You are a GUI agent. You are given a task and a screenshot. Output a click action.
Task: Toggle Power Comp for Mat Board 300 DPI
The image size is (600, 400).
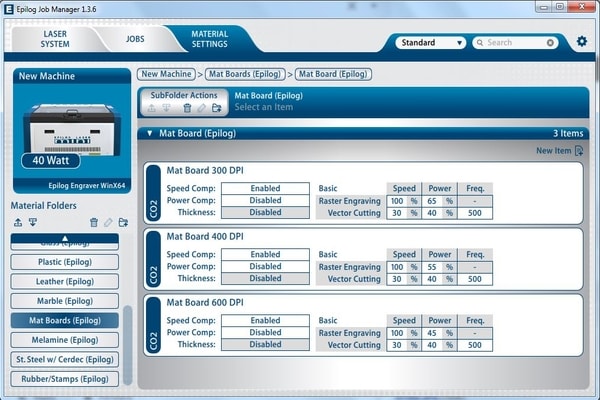(x=265, y=200)
